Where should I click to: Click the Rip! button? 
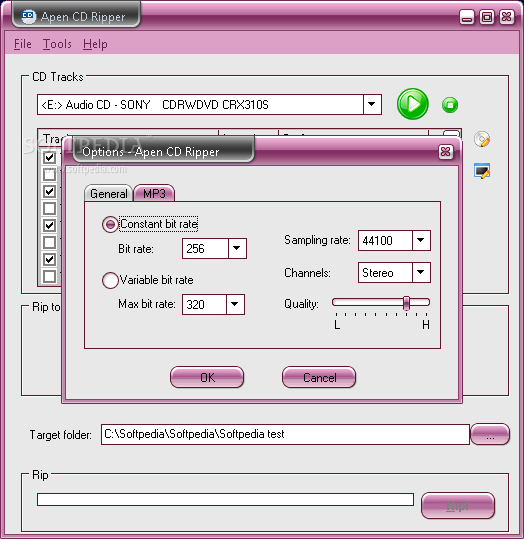click(458, 505)
